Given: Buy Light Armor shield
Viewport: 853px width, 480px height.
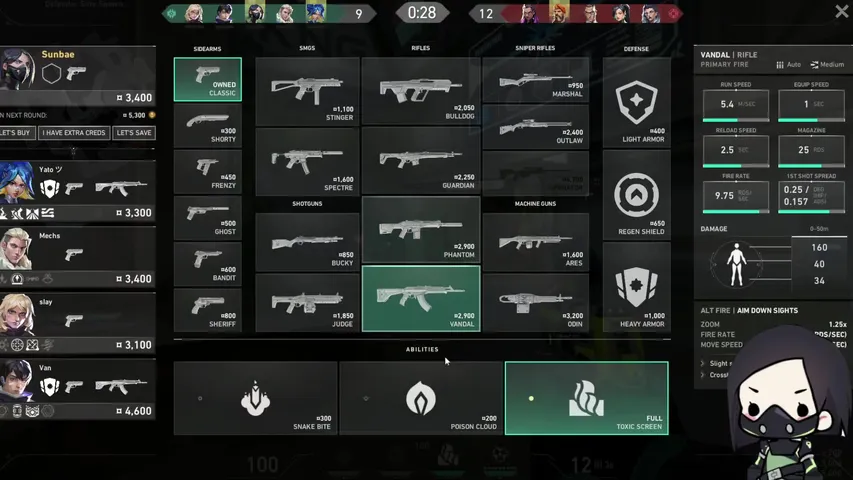Looking at the screenshot, I should click(636, 102).
